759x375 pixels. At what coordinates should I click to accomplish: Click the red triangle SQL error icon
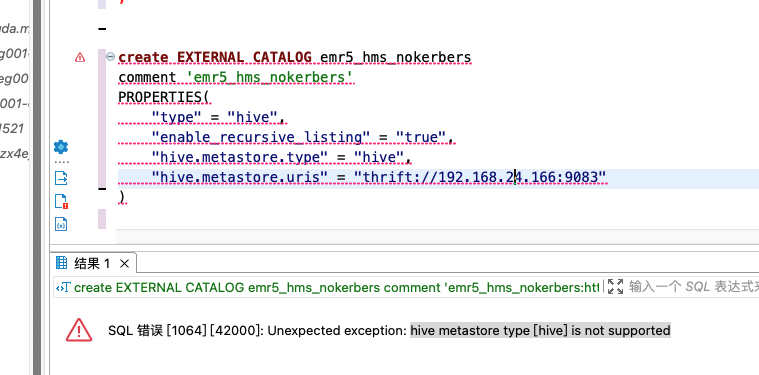(79, 330)
